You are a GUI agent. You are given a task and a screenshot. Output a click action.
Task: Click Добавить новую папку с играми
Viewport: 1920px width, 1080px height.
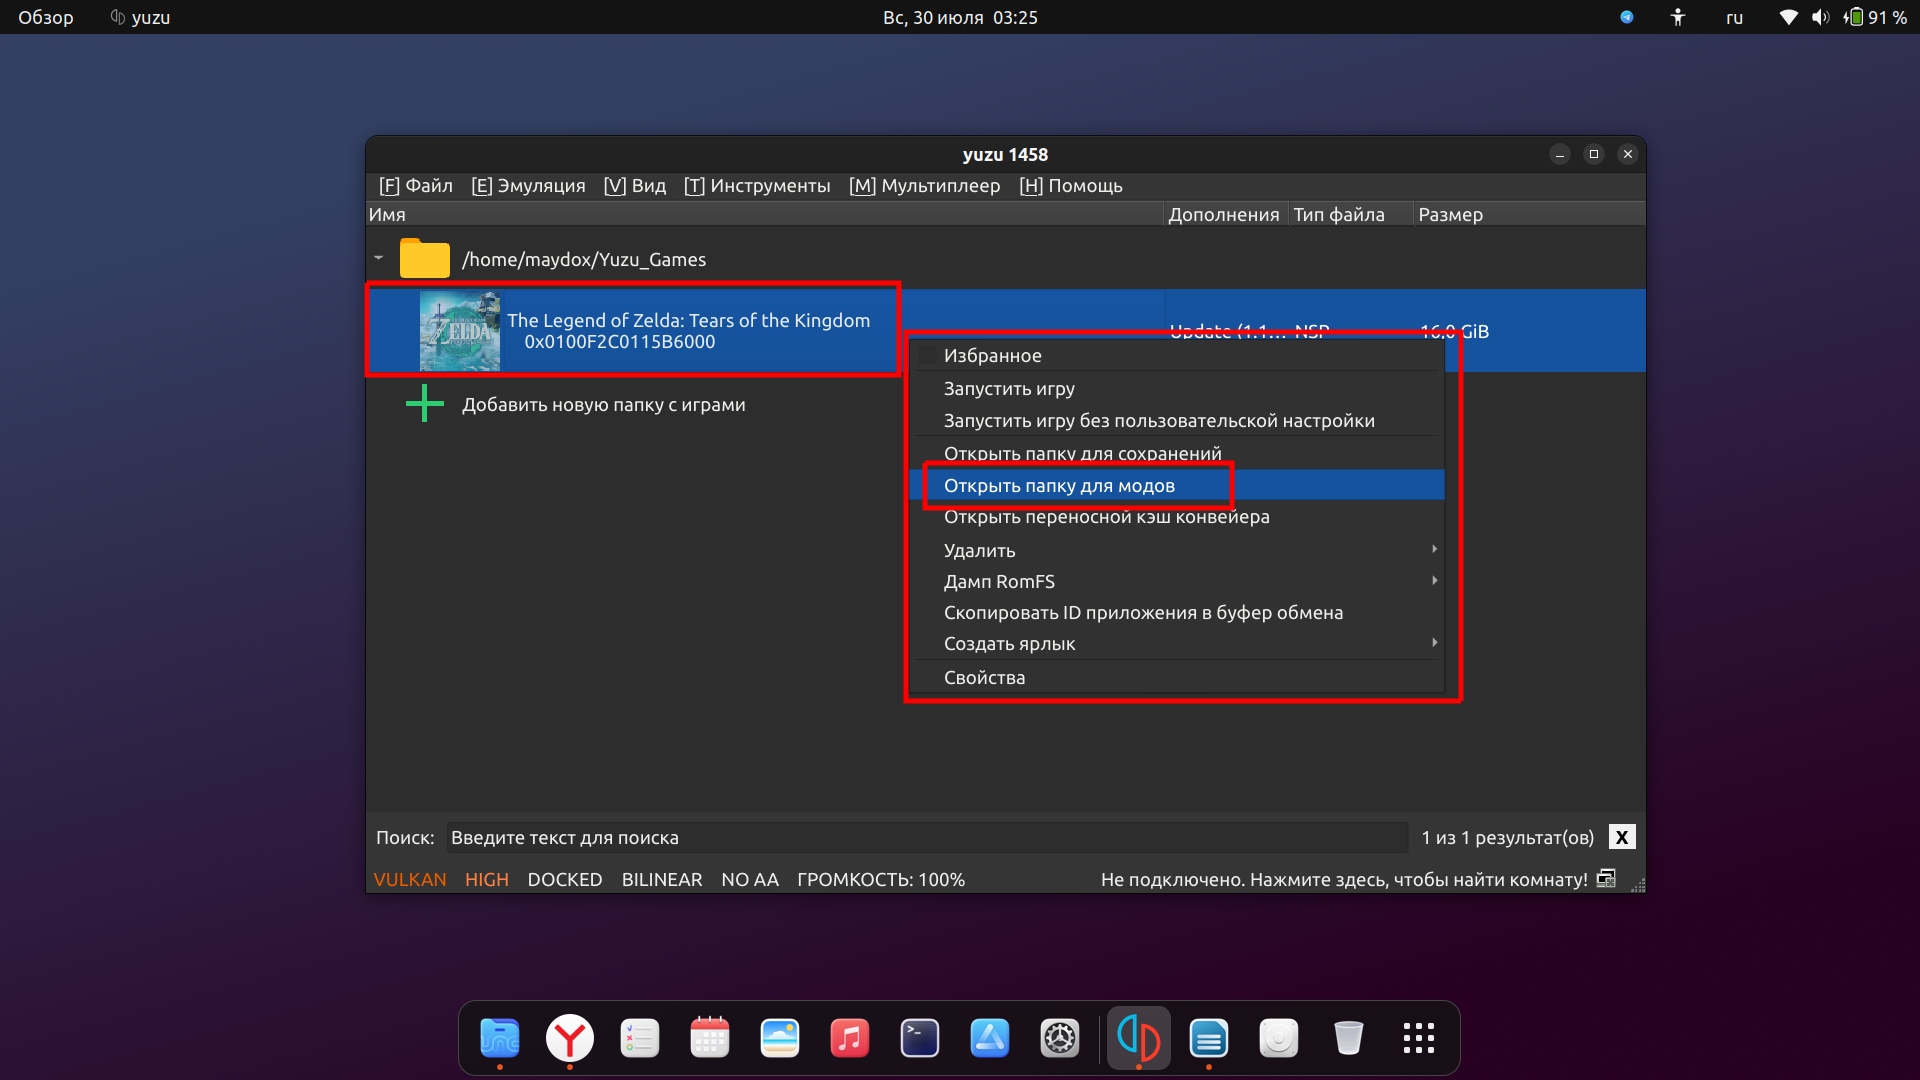(x=603, y=404)
